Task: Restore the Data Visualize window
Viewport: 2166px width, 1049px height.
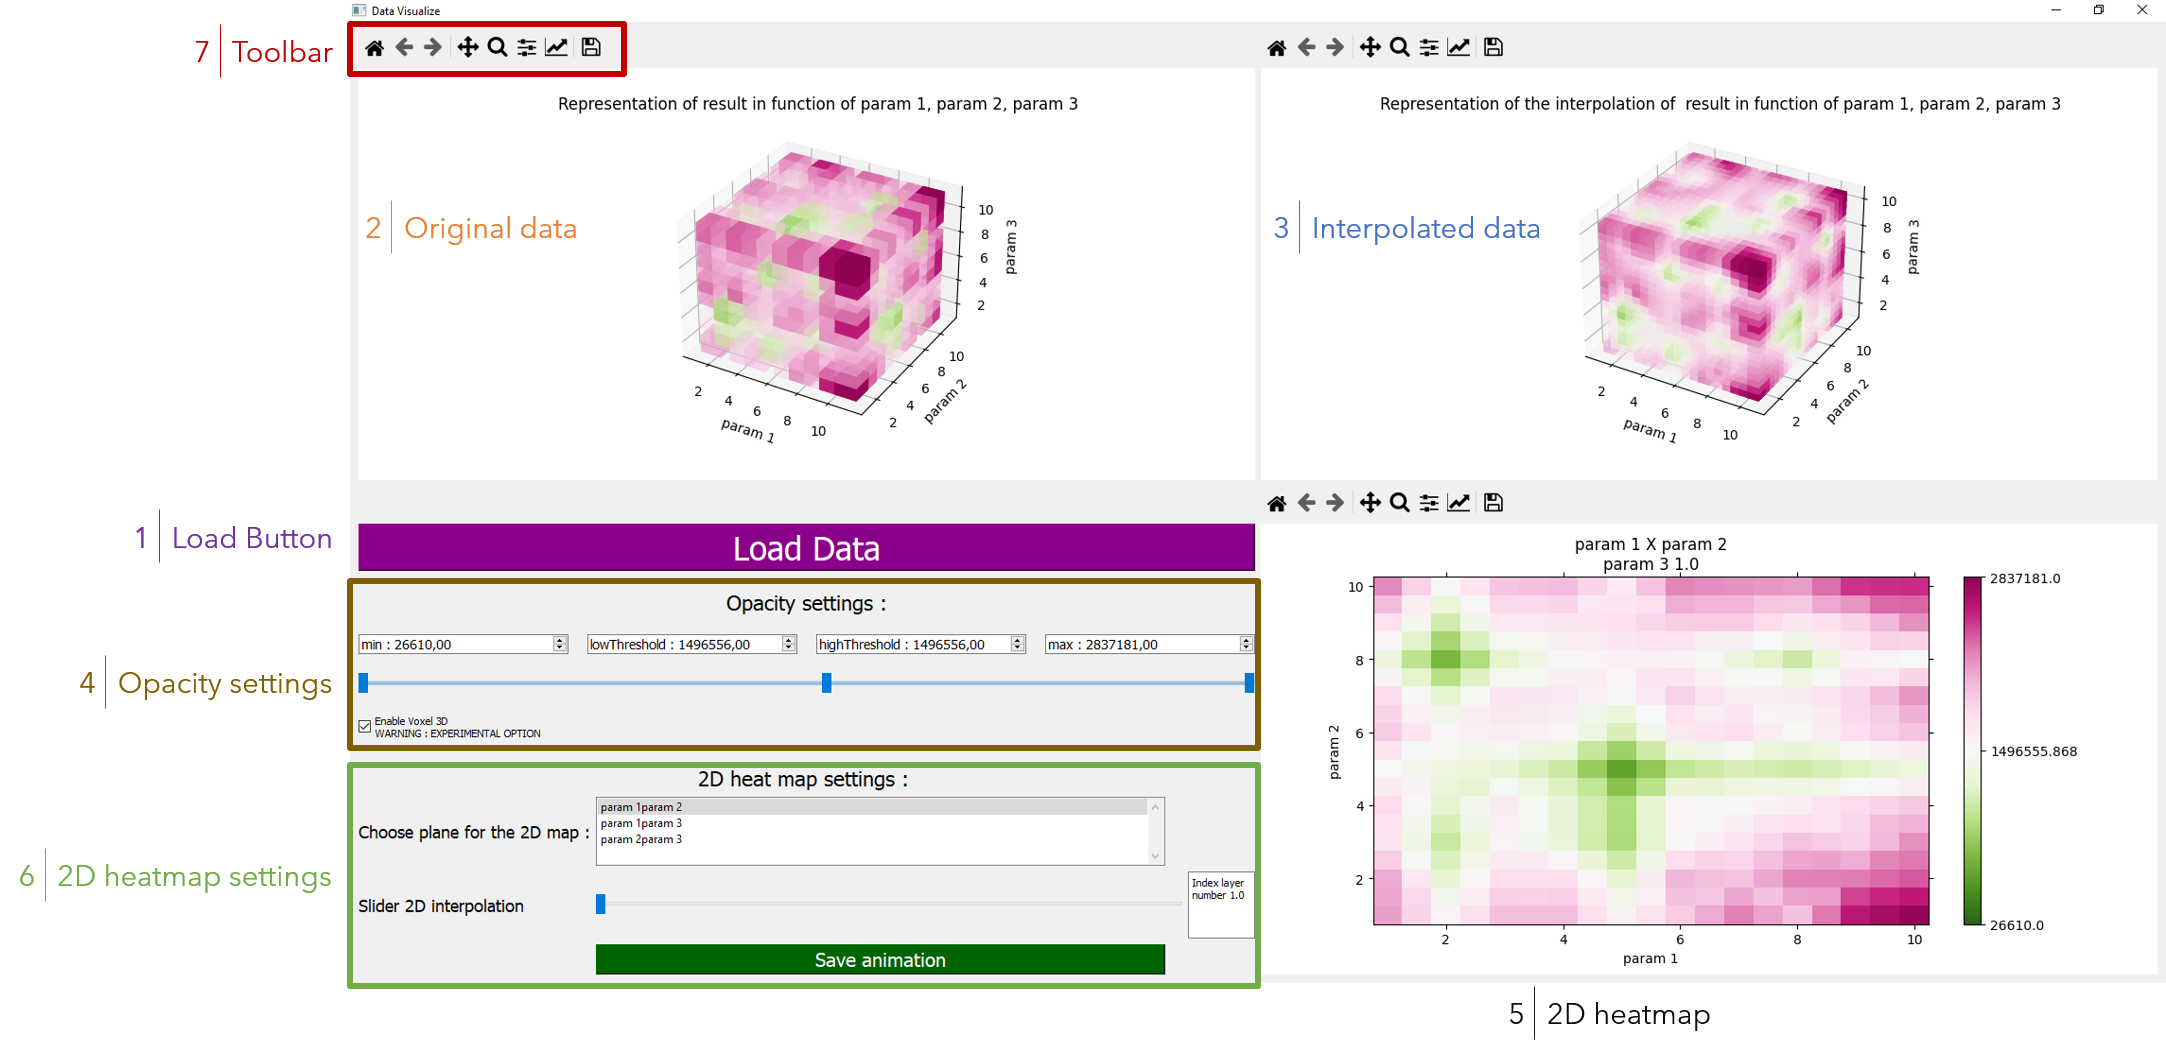Action: pos(2099,10)
